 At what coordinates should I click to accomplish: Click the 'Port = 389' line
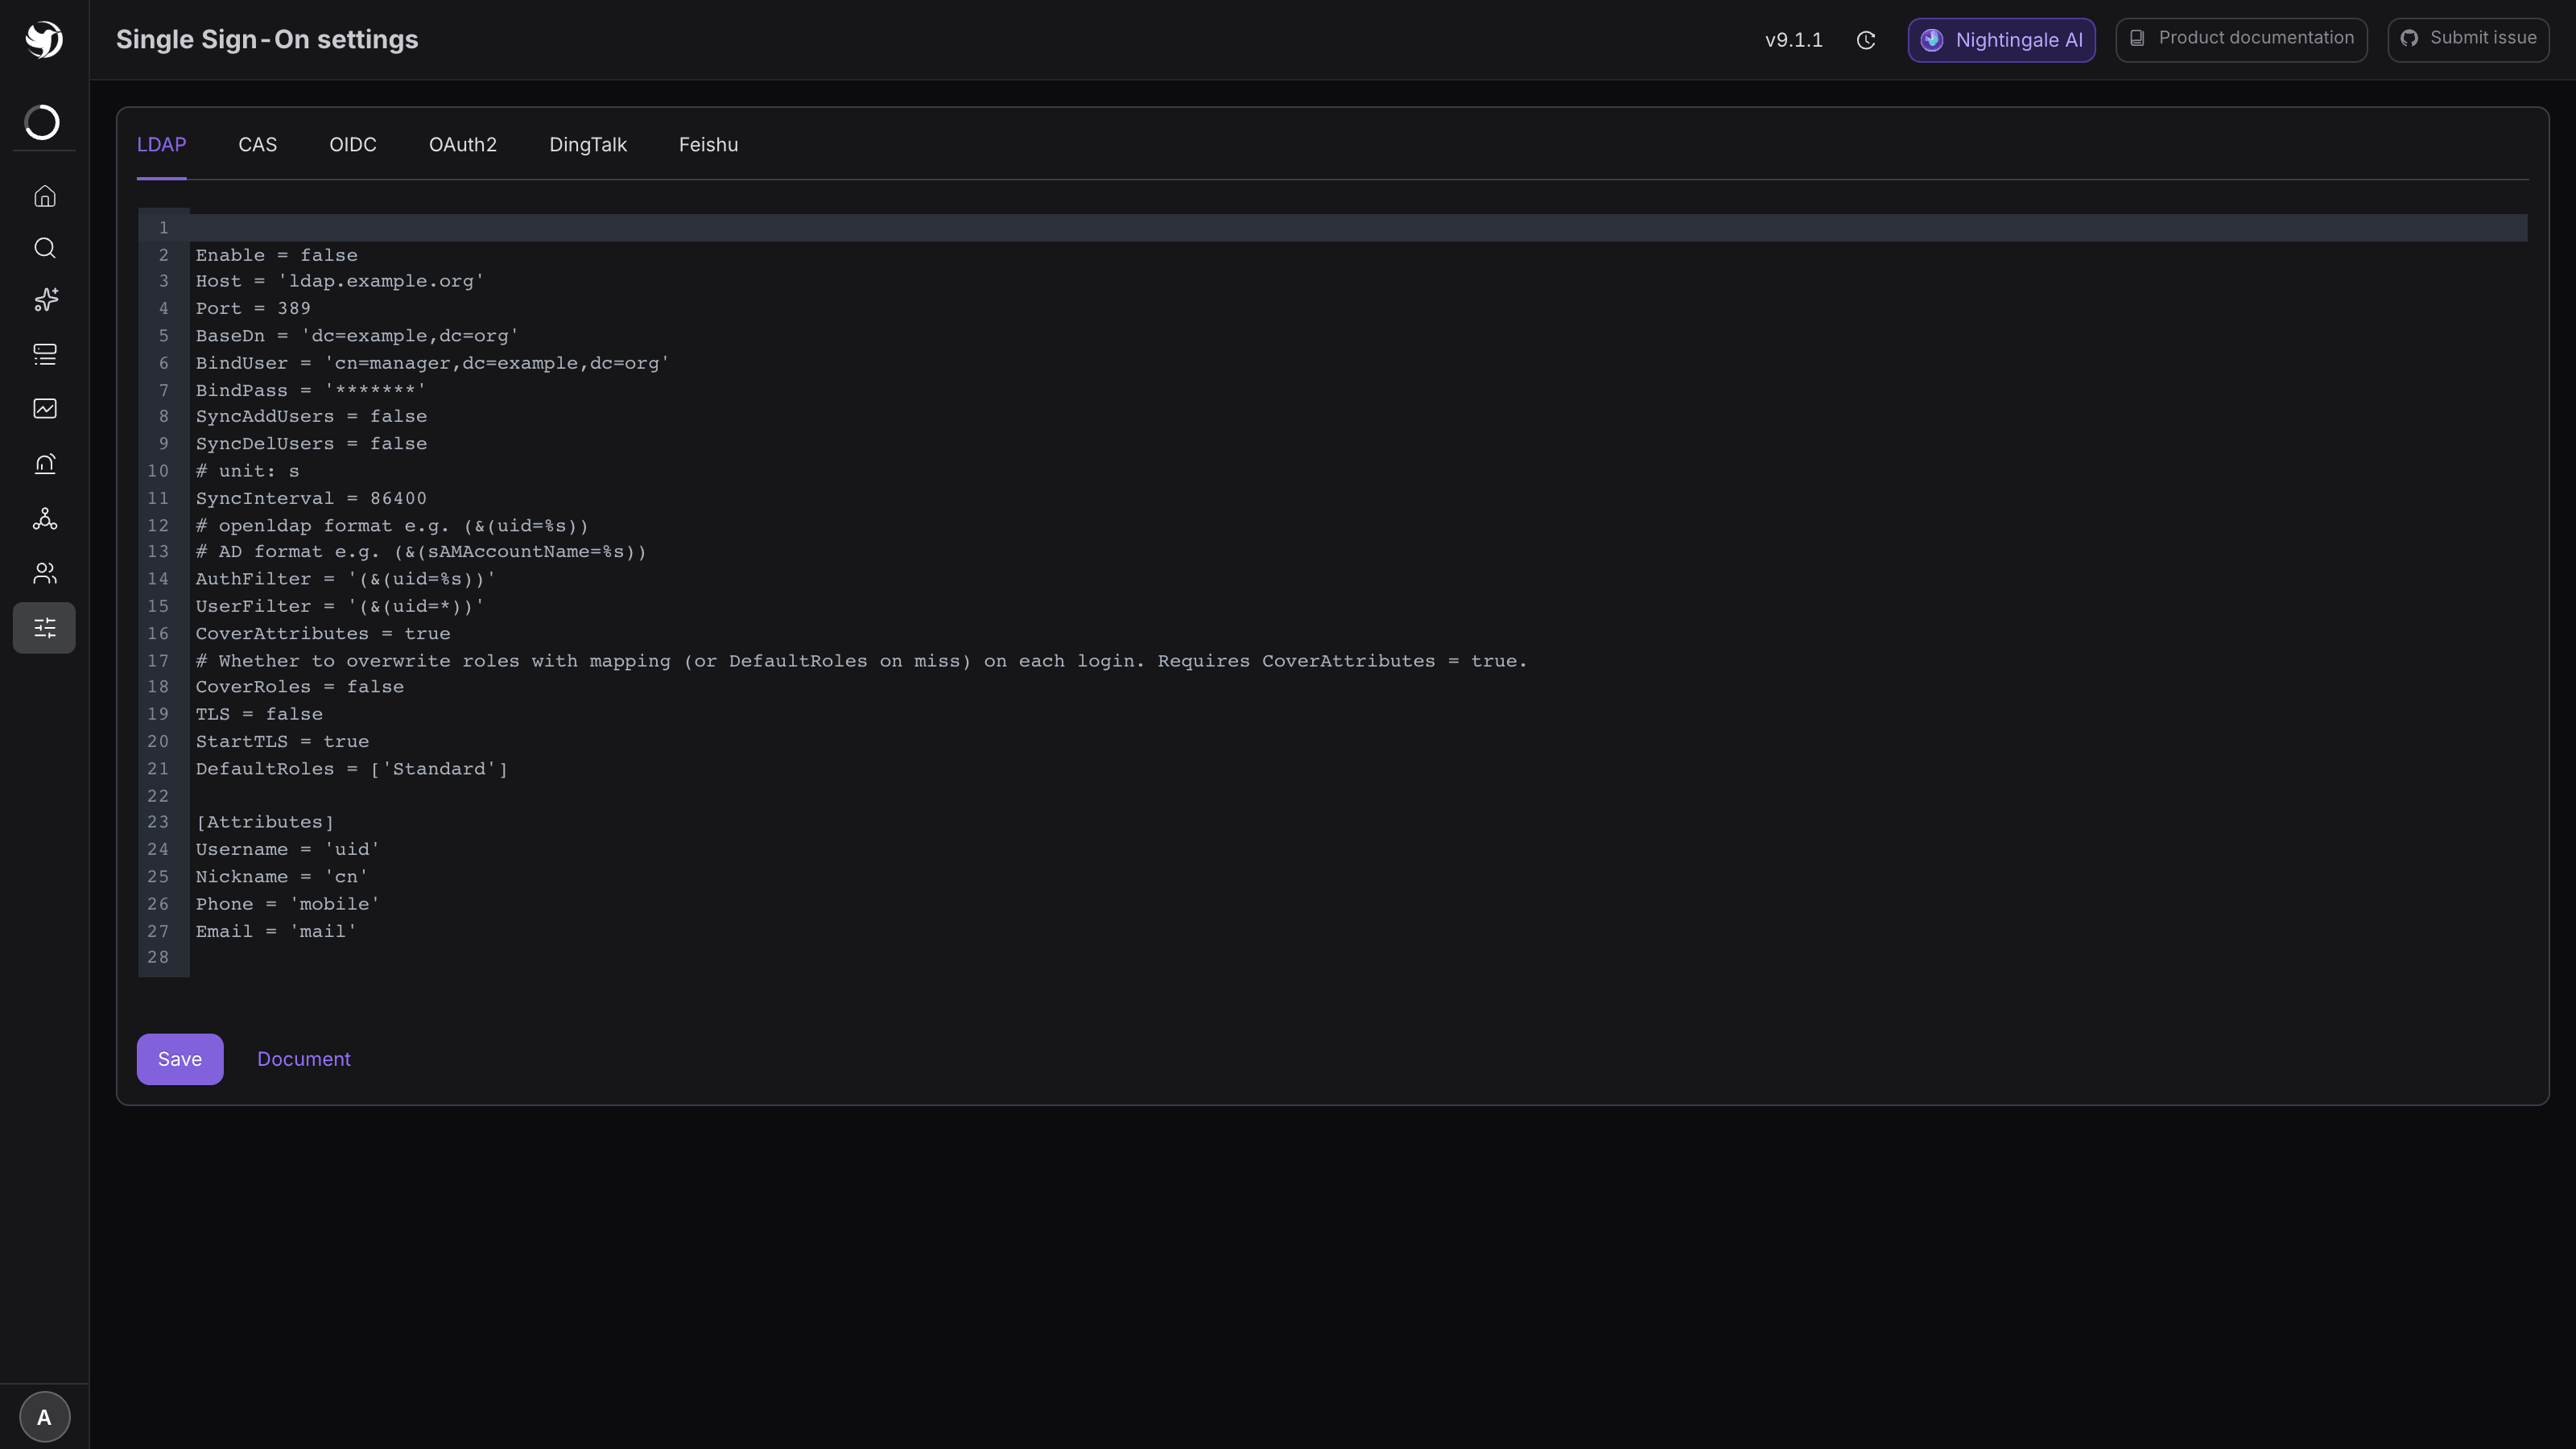pos(253,309)
